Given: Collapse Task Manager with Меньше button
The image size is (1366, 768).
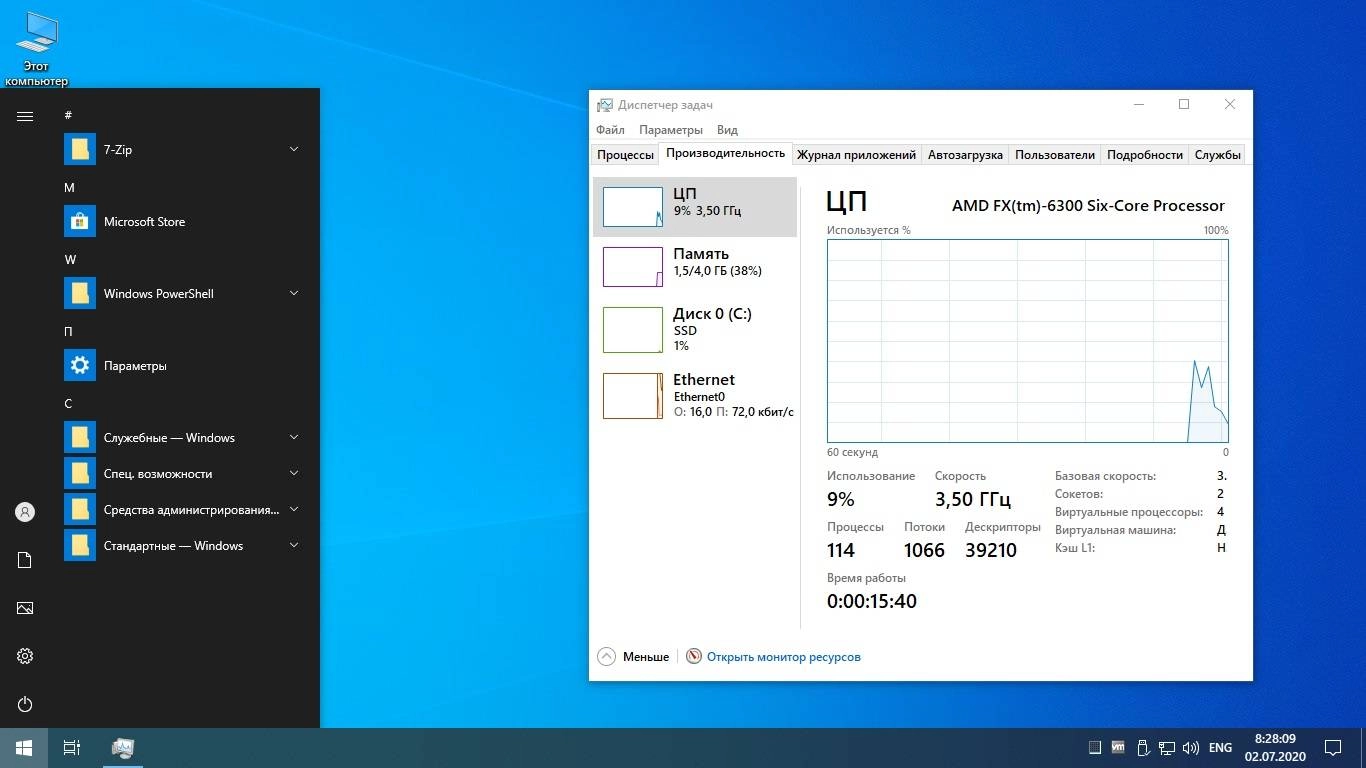Looking at the screenshot, I should pyautogui.click(x=633, y=657).
